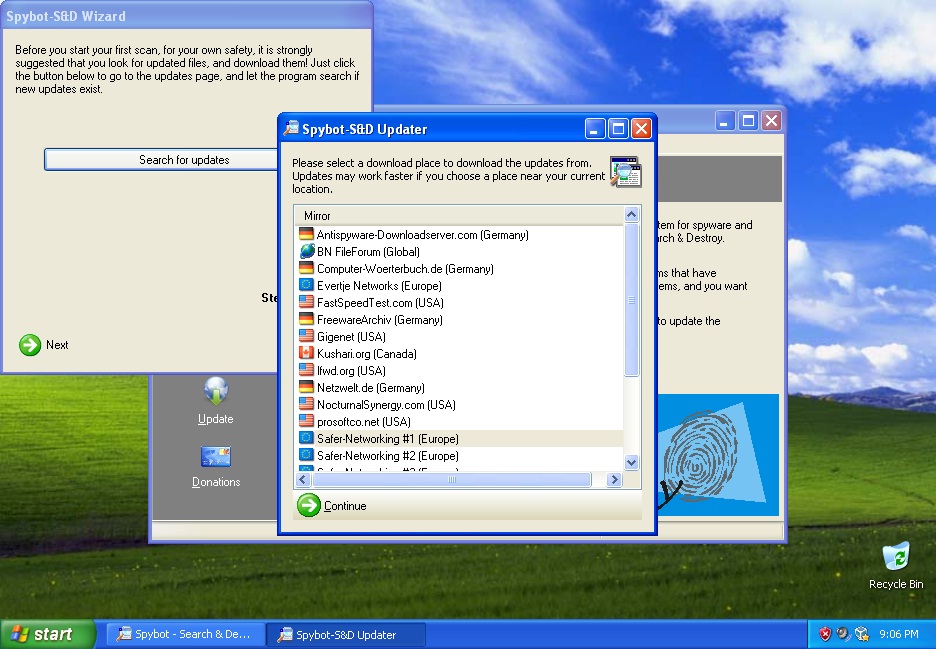The image size is (936, 649).
Task: Select Computer-Woerterbuch.de (Germany) mirror
Action: (459, 269)
